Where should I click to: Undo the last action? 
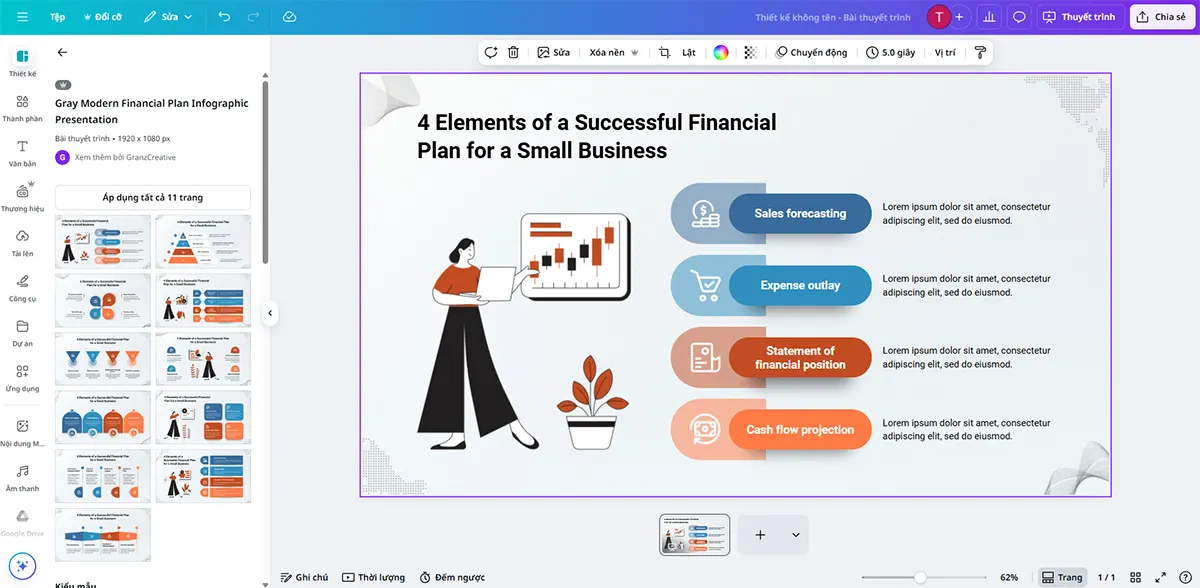tap(224, 17)
